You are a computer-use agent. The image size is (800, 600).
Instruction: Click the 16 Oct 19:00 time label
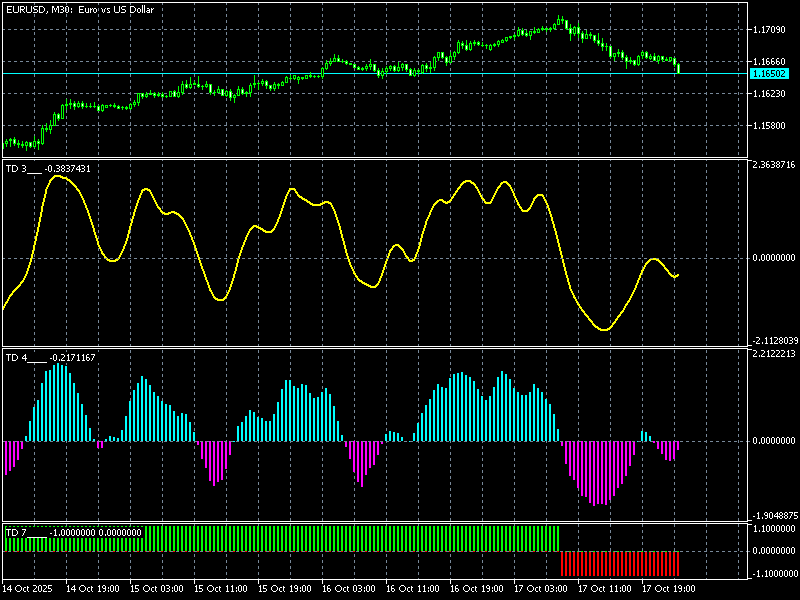point(477,589)
